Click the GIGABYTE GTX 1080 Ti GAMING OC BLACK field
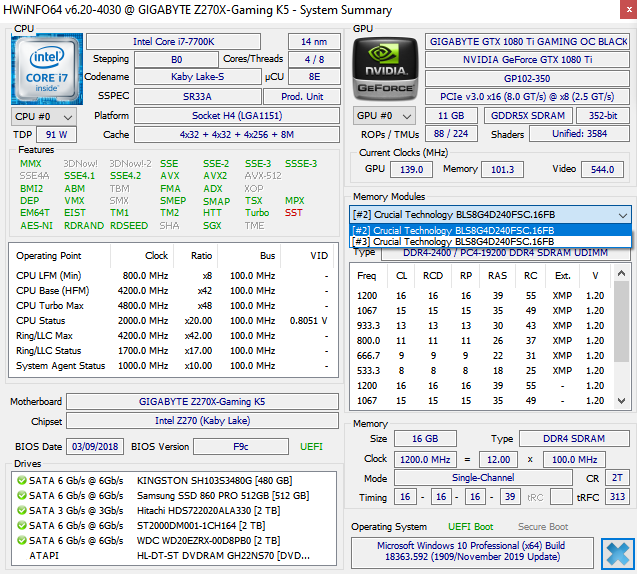 [527, 42]
